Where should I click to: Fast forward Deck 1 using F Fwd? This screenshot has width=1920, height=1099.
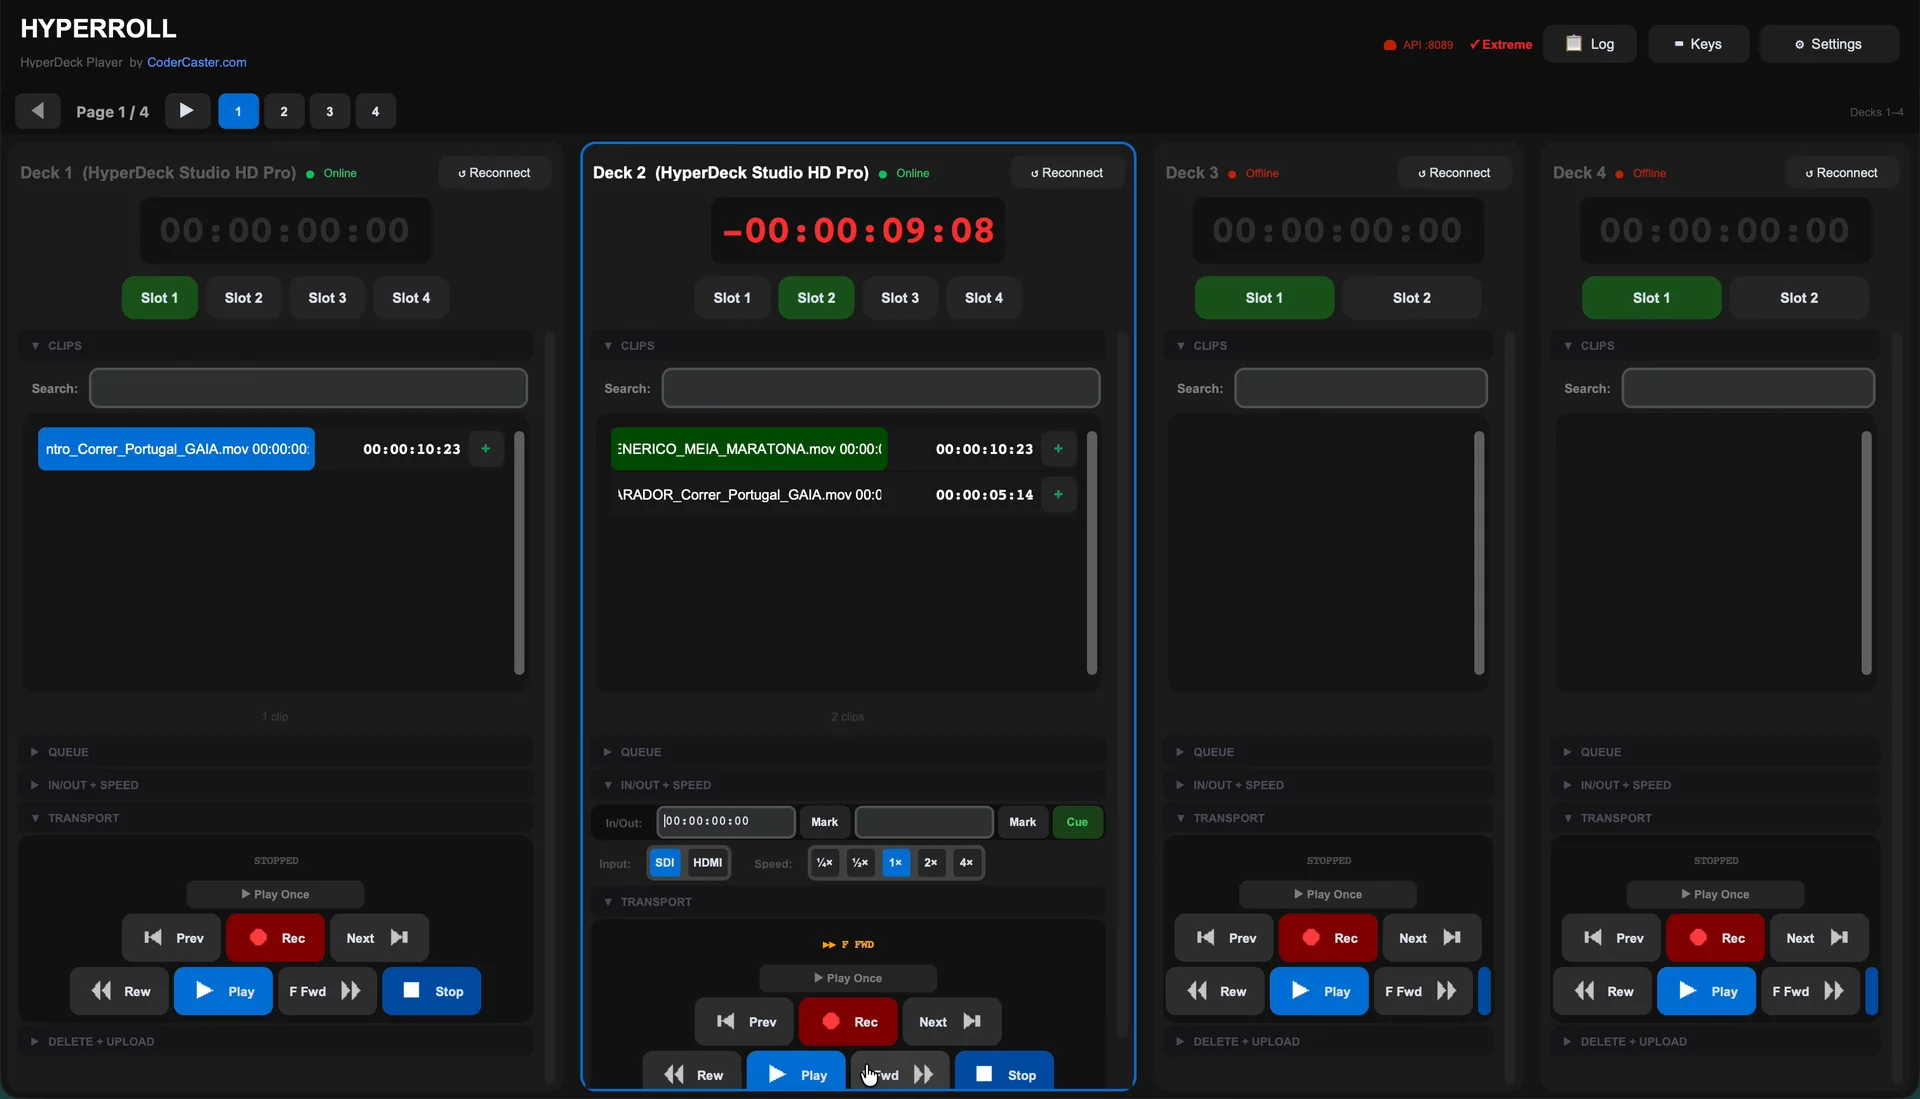click(328, 991)
